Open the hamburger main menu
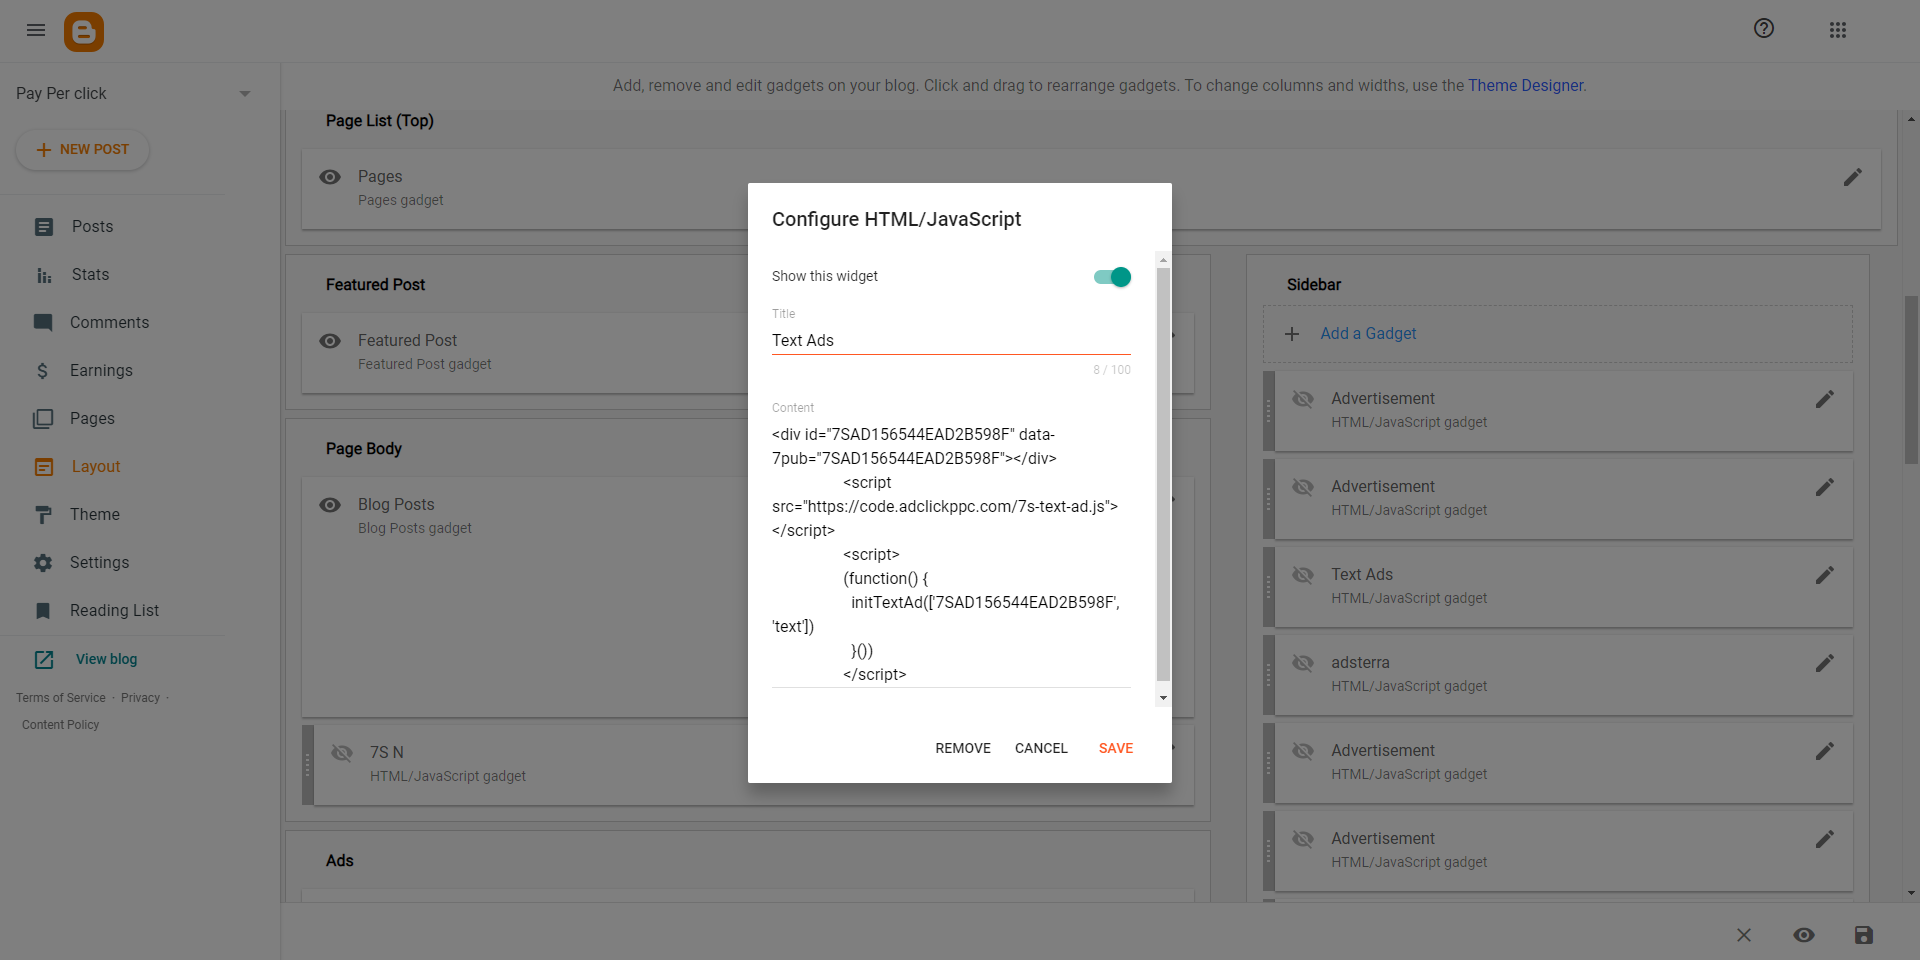The width and height of the screenshot is (1920, 960). tap(36, 30)
